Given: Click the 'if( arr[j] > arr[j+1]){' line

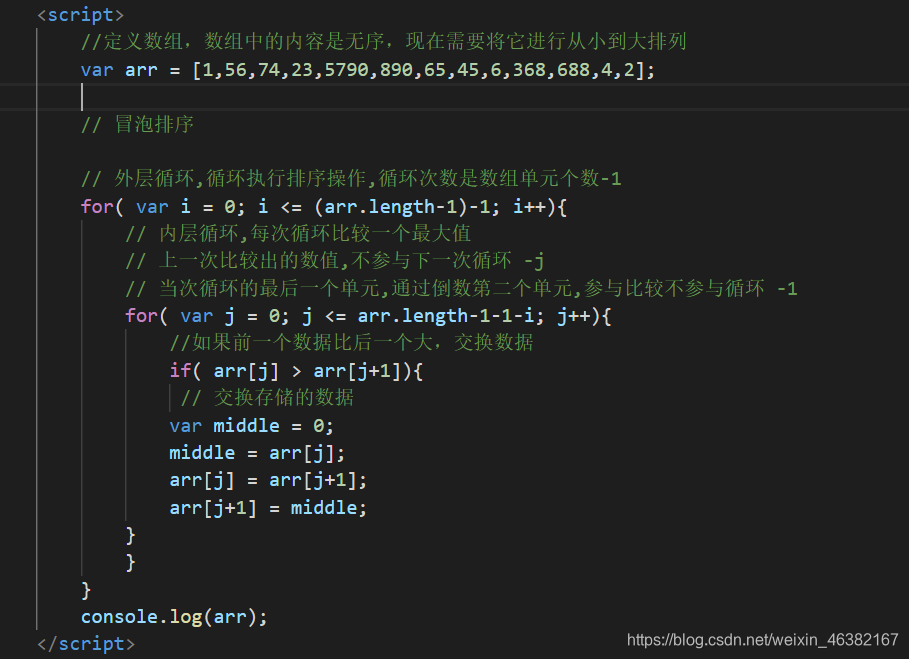Looking at the screenshot, I should [296, 371].
